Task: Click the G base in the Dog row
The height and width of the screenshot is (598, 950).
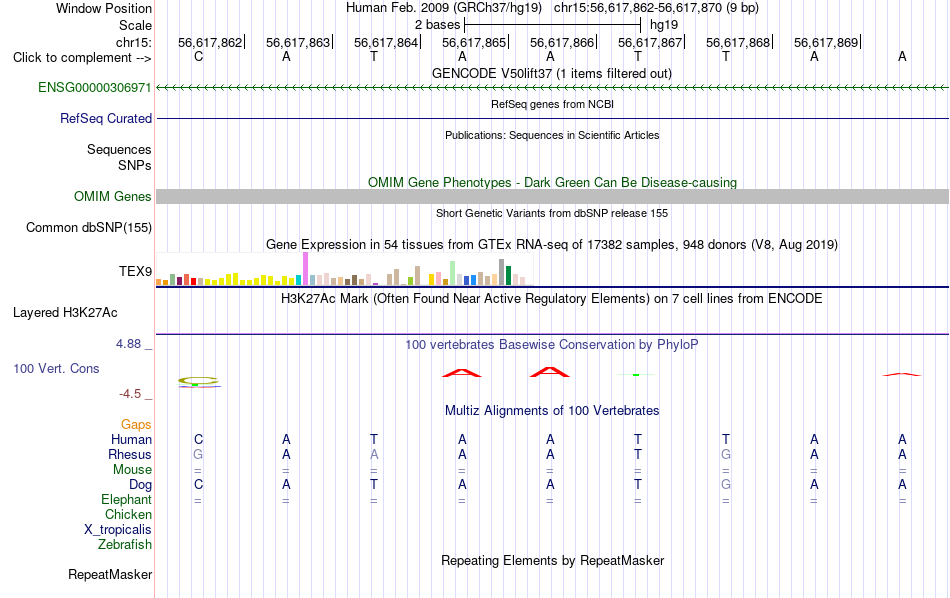Action: [x=726, y=484]
